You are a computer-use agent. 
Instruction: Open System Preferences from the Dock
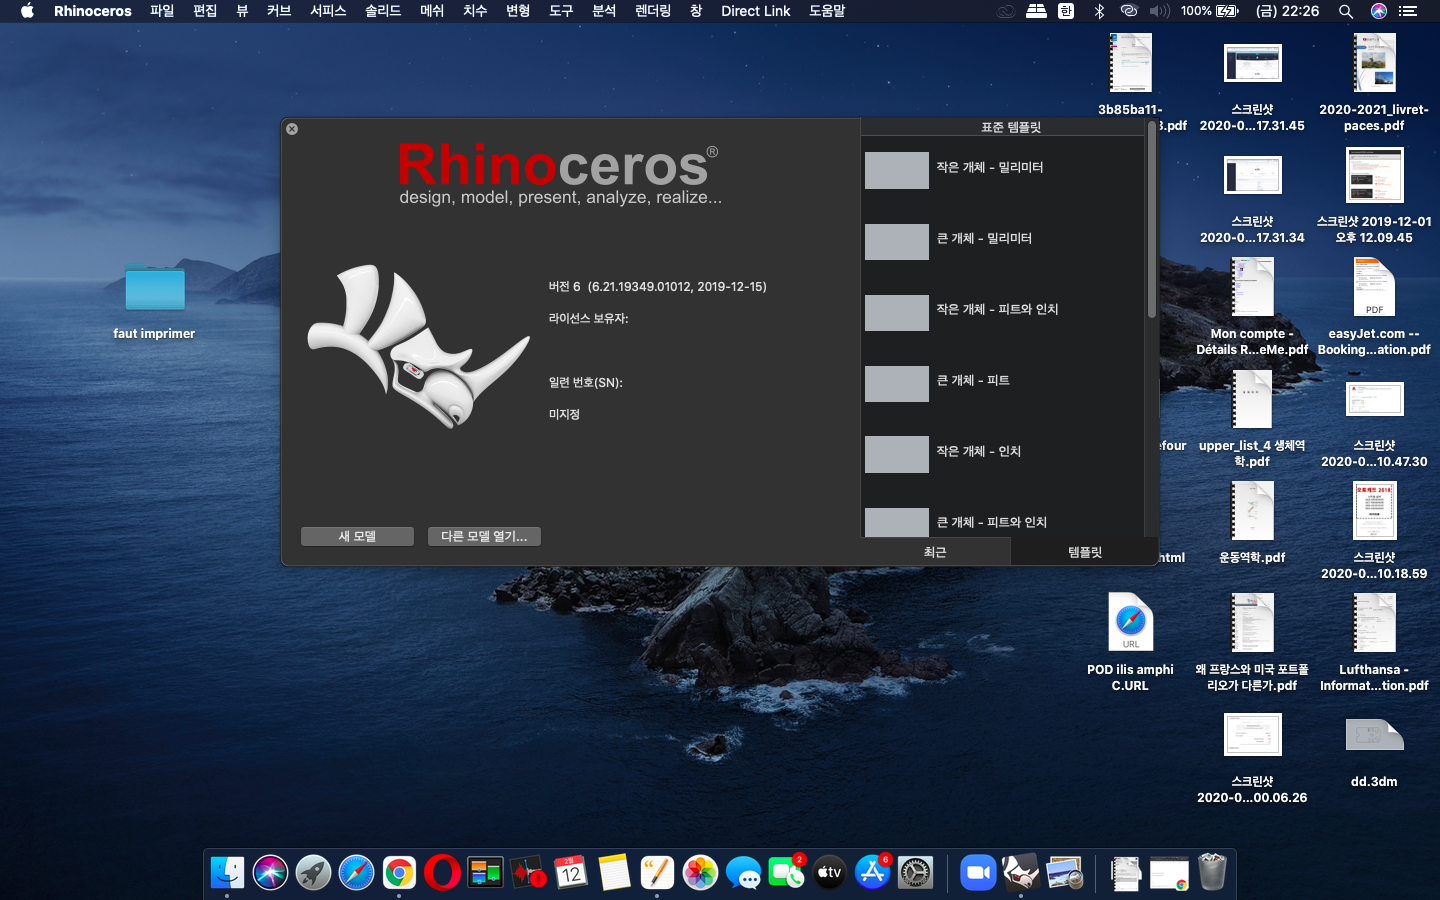[x=915, y=873]
